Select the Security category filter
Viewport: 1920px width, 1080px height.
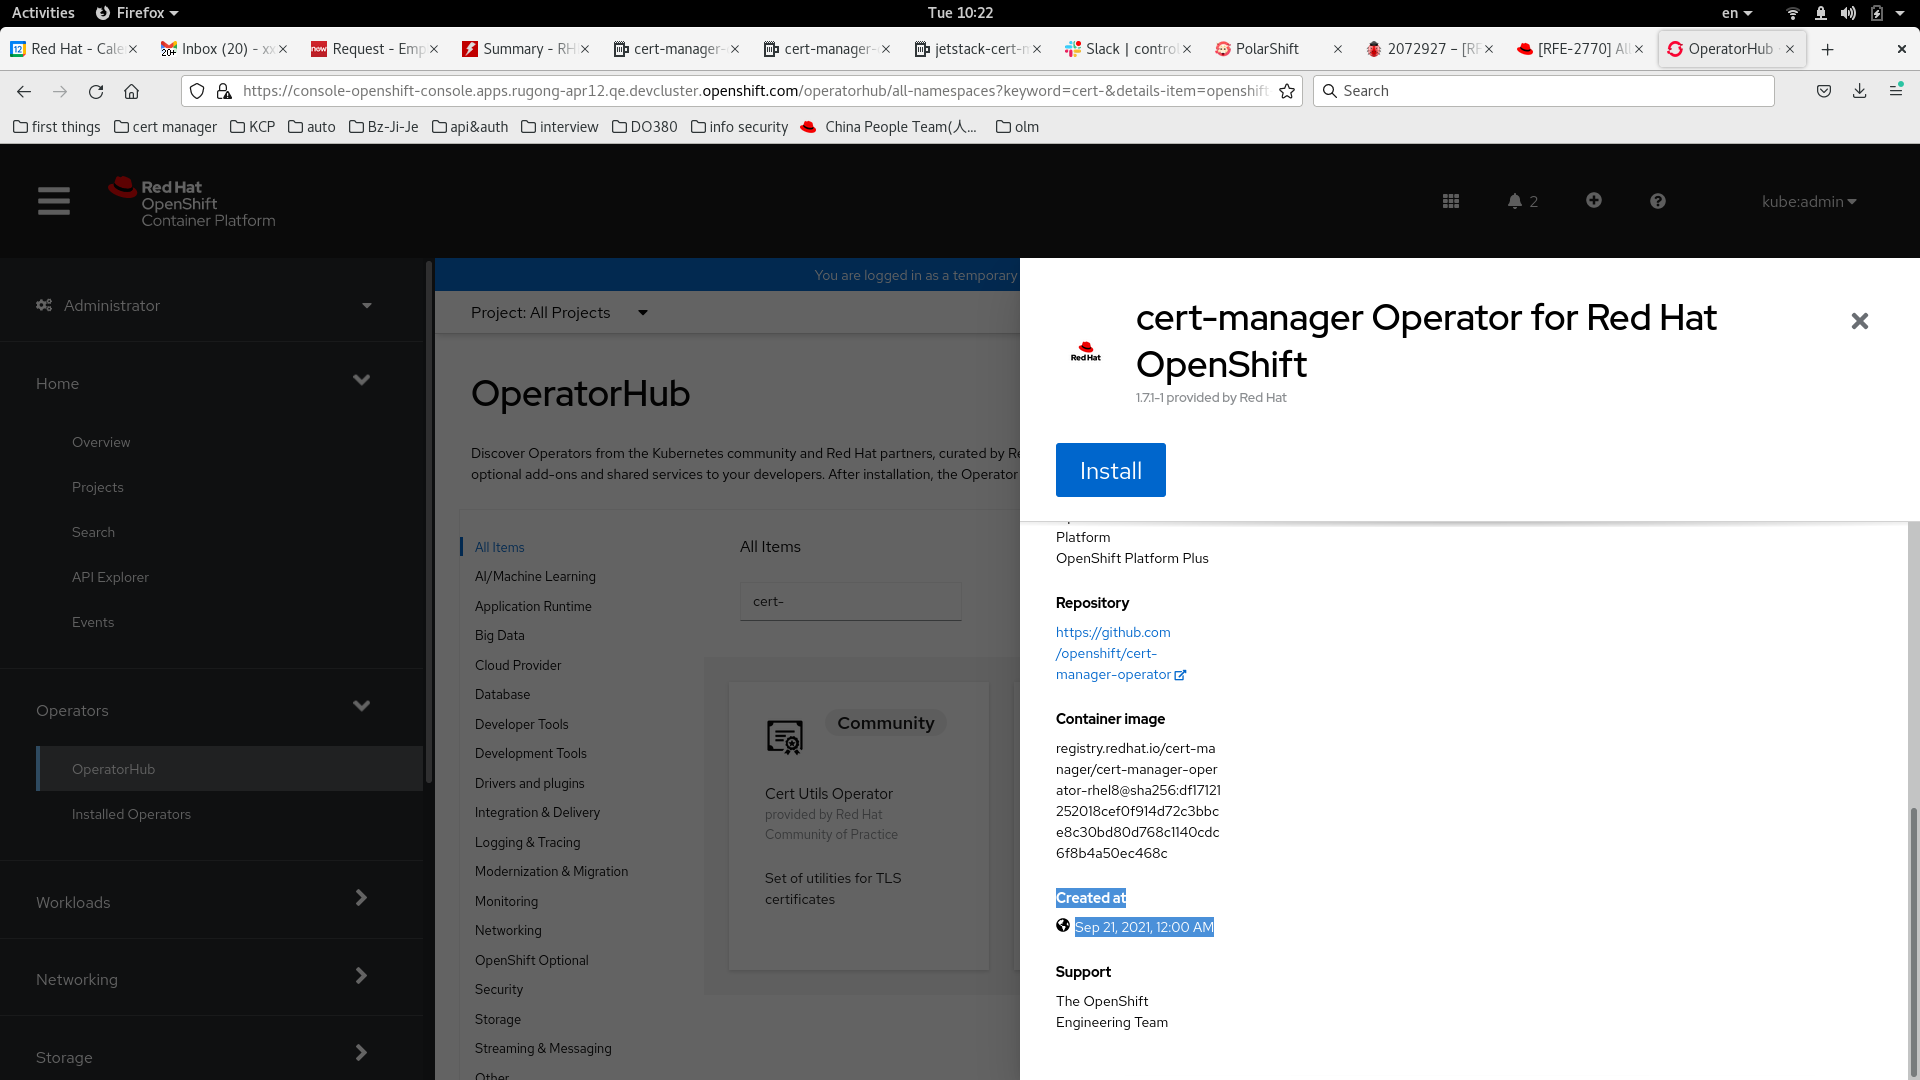pos(499,989)
